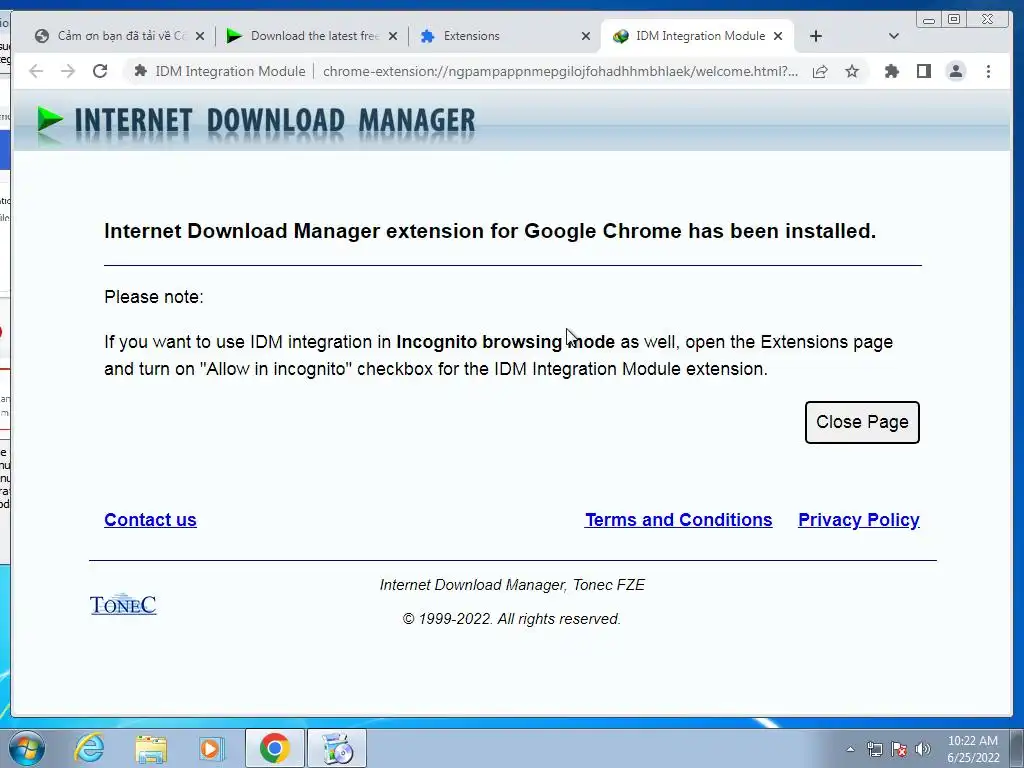The width and height of the screenshot is (1024, 768).
Task: Click the installer icon in taskbar
Action: tap(337, 748)
